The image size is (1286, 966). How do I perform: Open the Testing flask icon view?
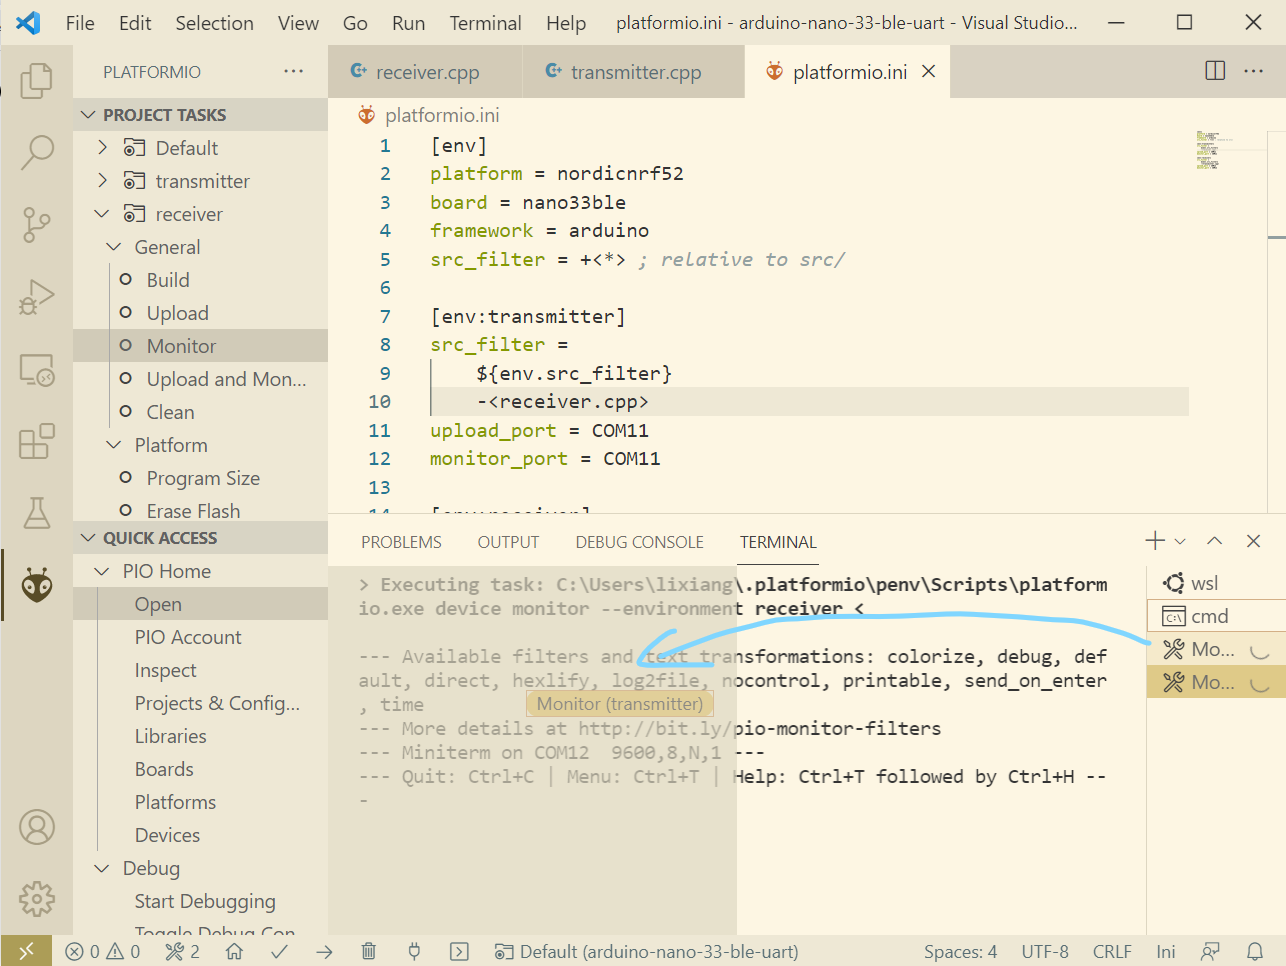pyautogui.click(x=37, y=513)
